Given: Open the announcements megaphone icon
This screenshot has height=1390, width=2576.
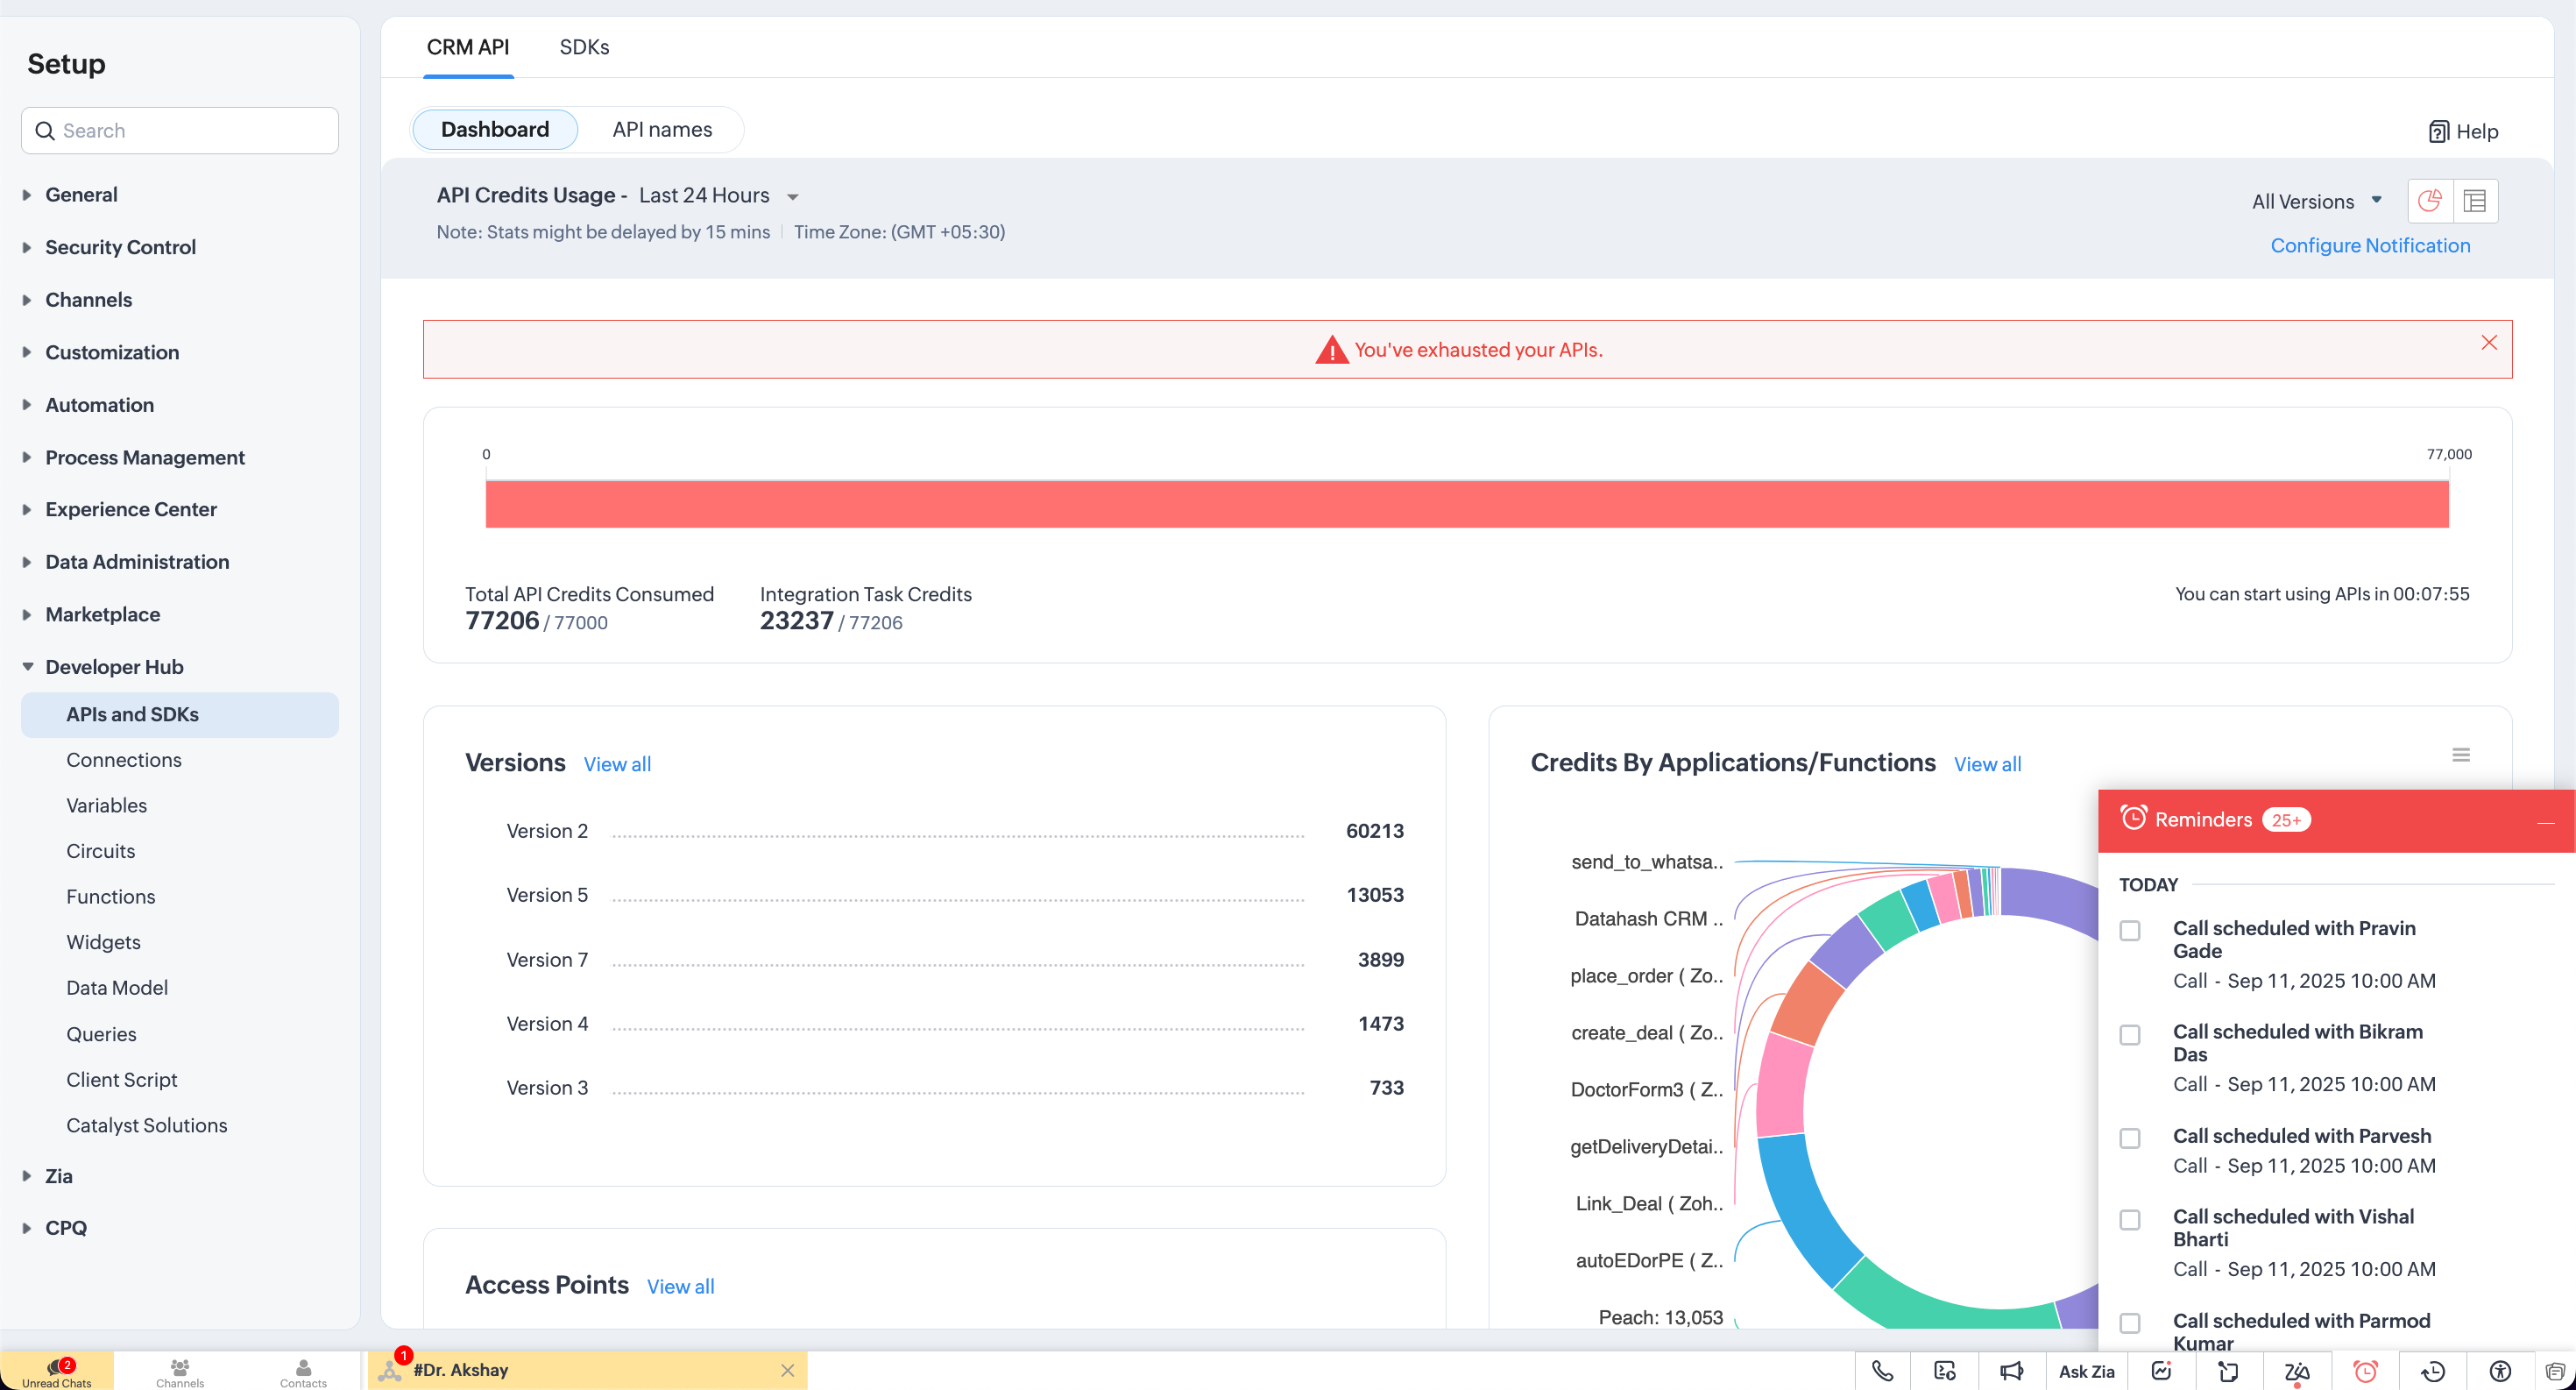Looking at the screenshot, I should pyautogui.click(x=2011, y=1371).
